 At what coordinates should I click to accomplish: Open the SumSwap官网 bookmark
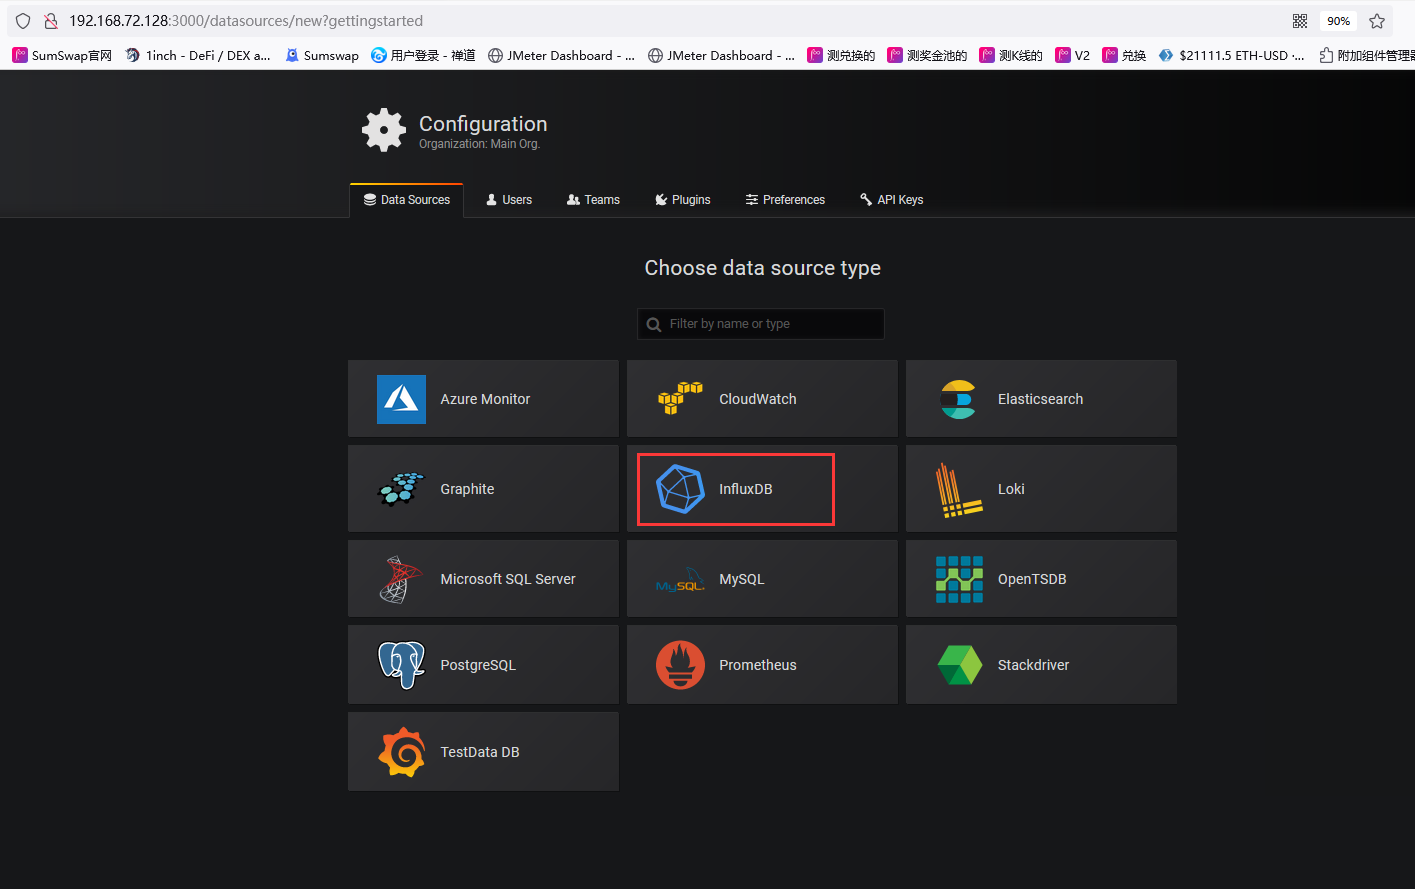point(62,56)
